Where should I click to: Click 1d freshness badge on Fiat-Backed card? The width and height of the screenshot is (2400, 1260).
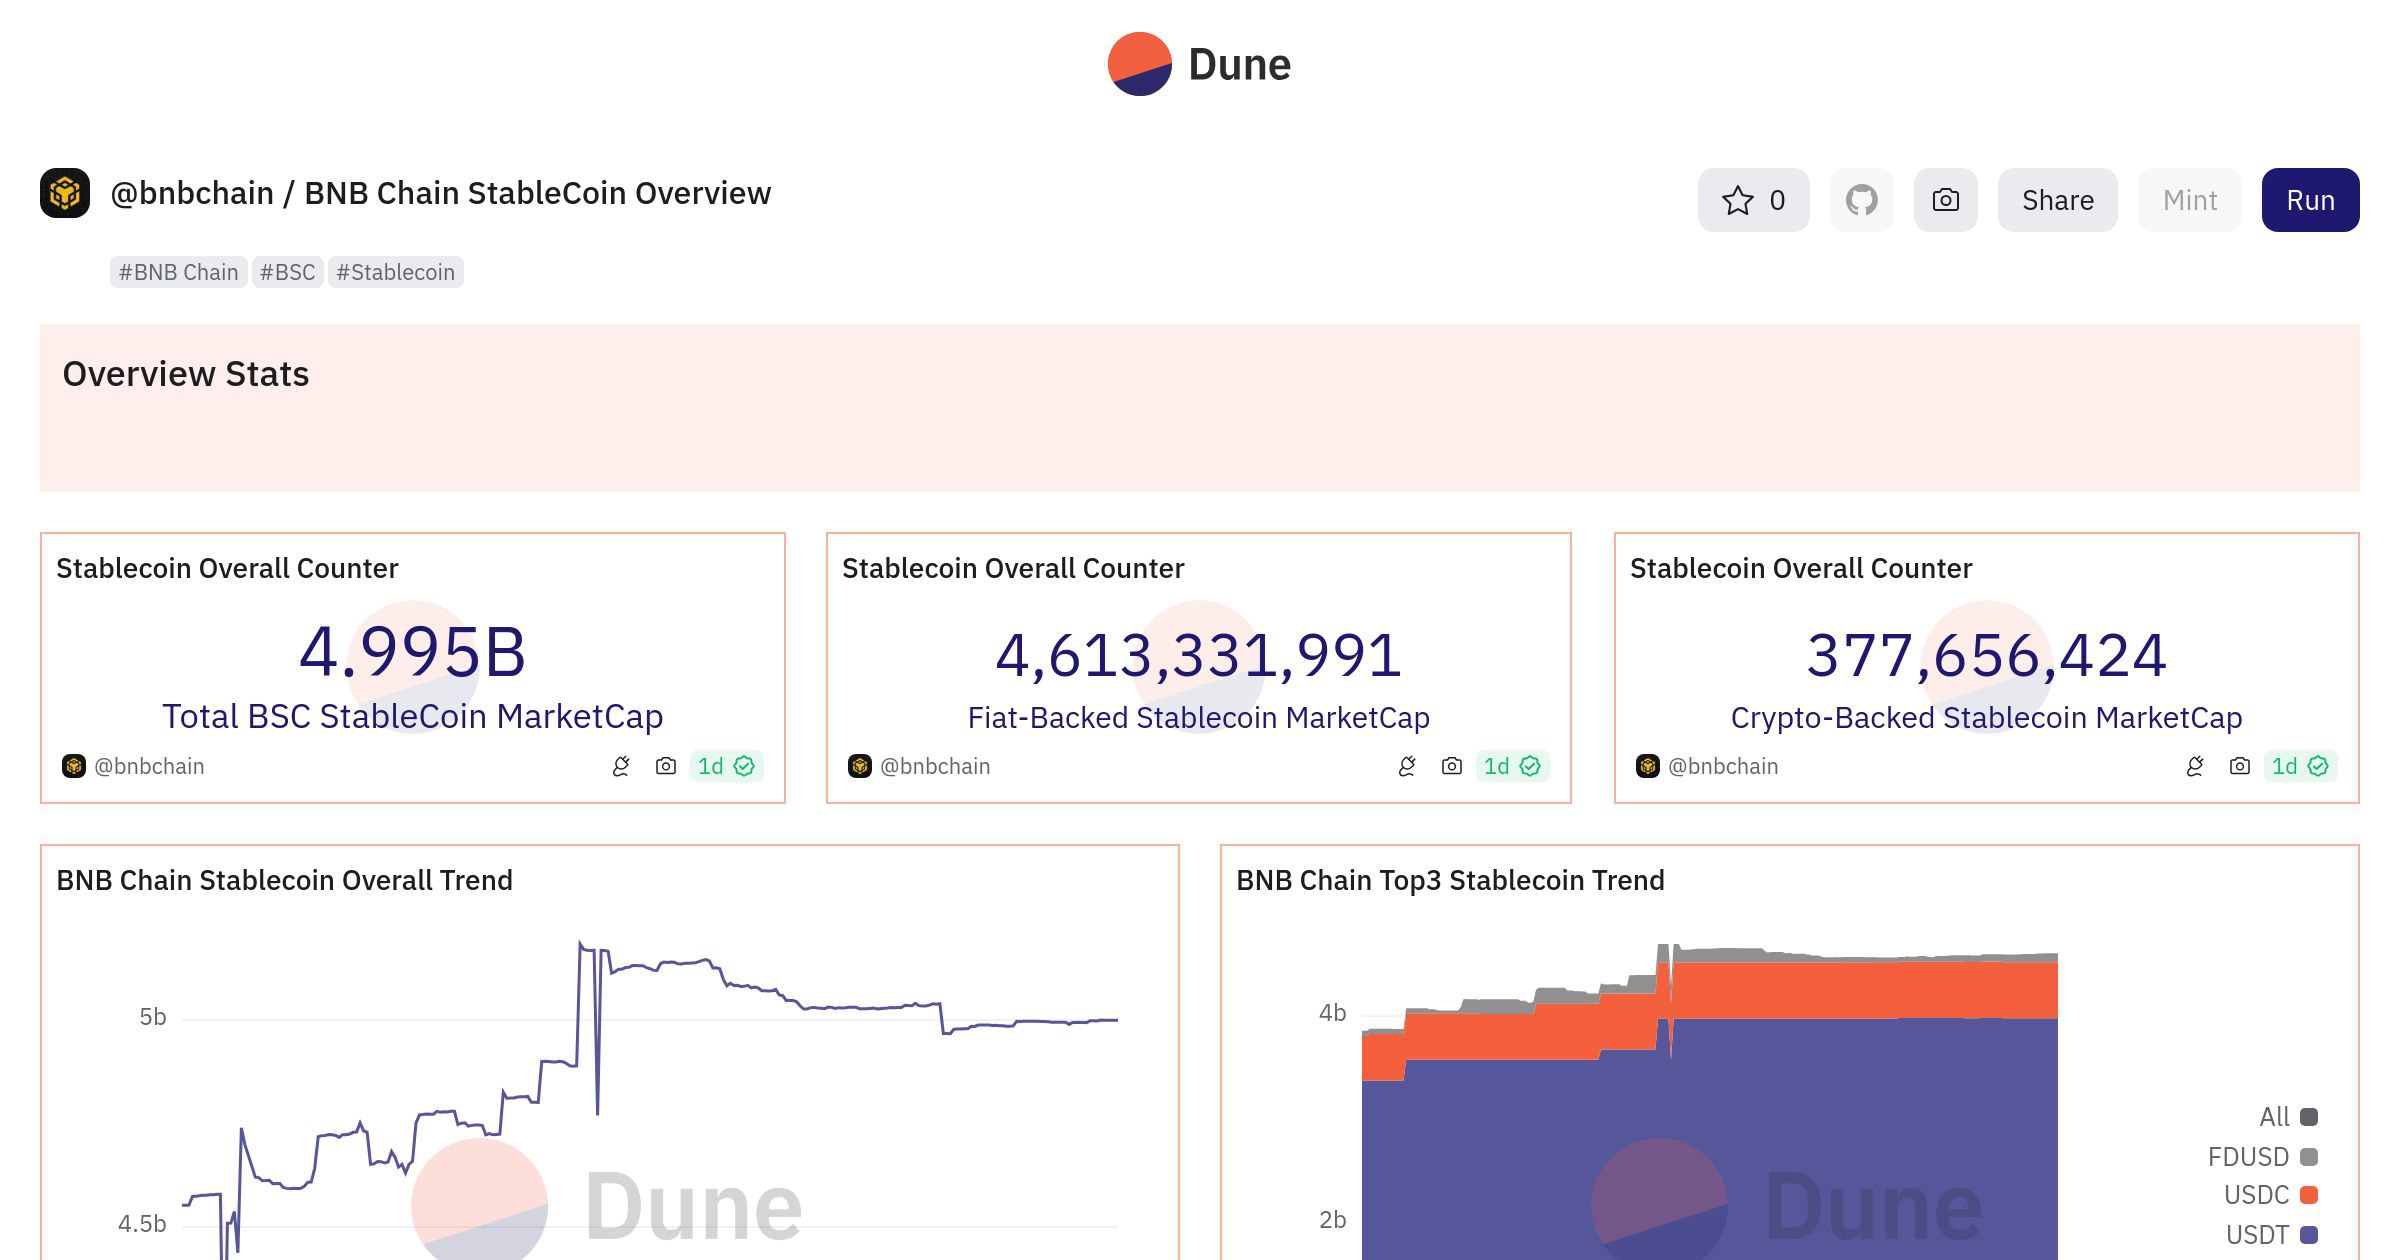[x=1512, y=766]
